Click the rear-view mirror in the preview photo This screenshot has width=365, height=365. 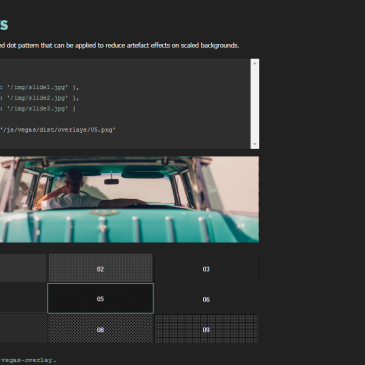[x=111, y=181]
